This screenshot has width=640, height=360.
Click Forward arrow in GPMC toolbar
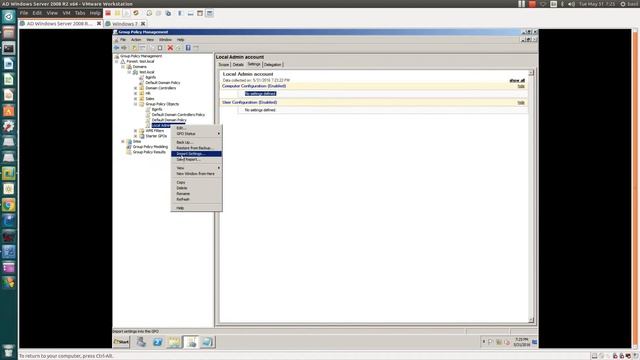pyautogui.click(x=124, y=48)
